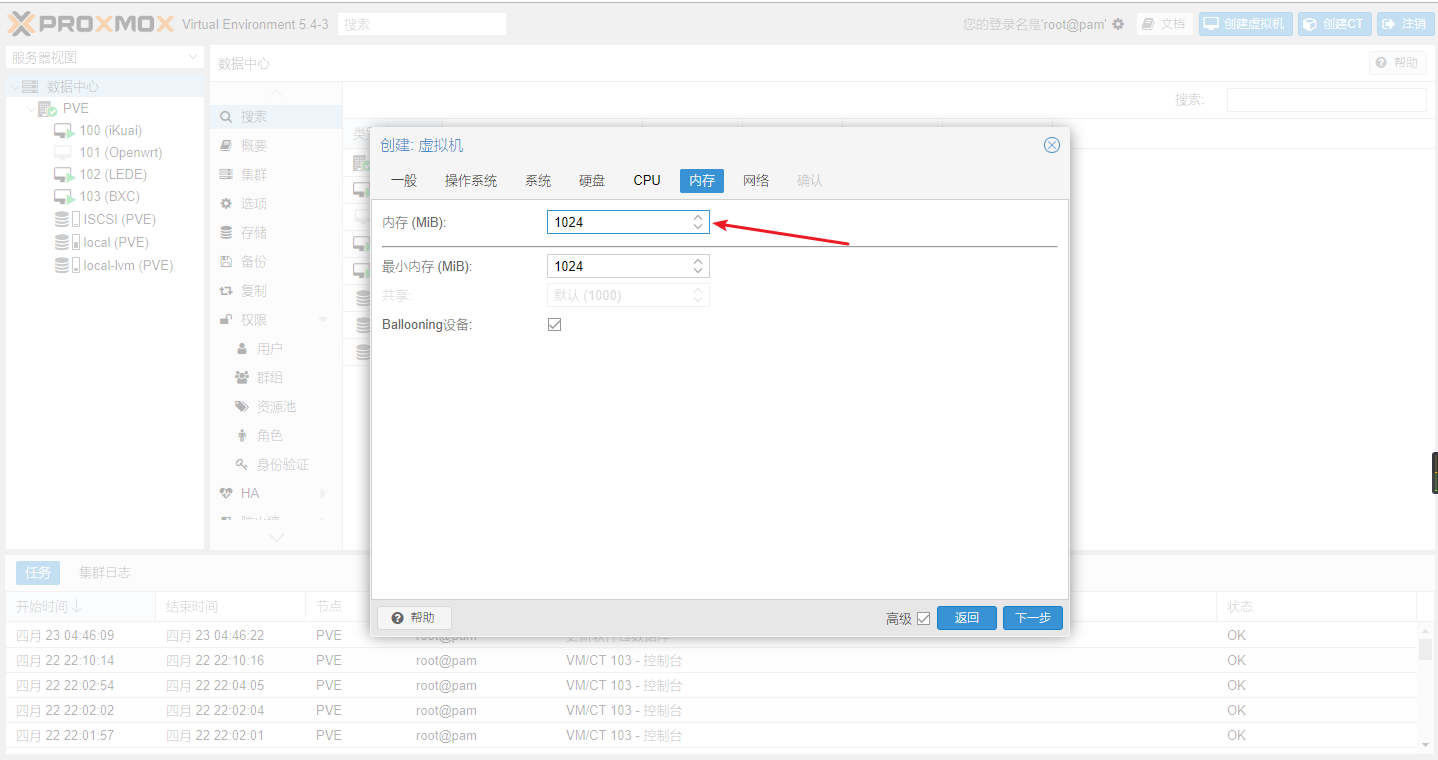1438x760 pixels.
Task: Select the local-lvm (PVE) storage
Action: pyautogui.click(x=106, y=265)
